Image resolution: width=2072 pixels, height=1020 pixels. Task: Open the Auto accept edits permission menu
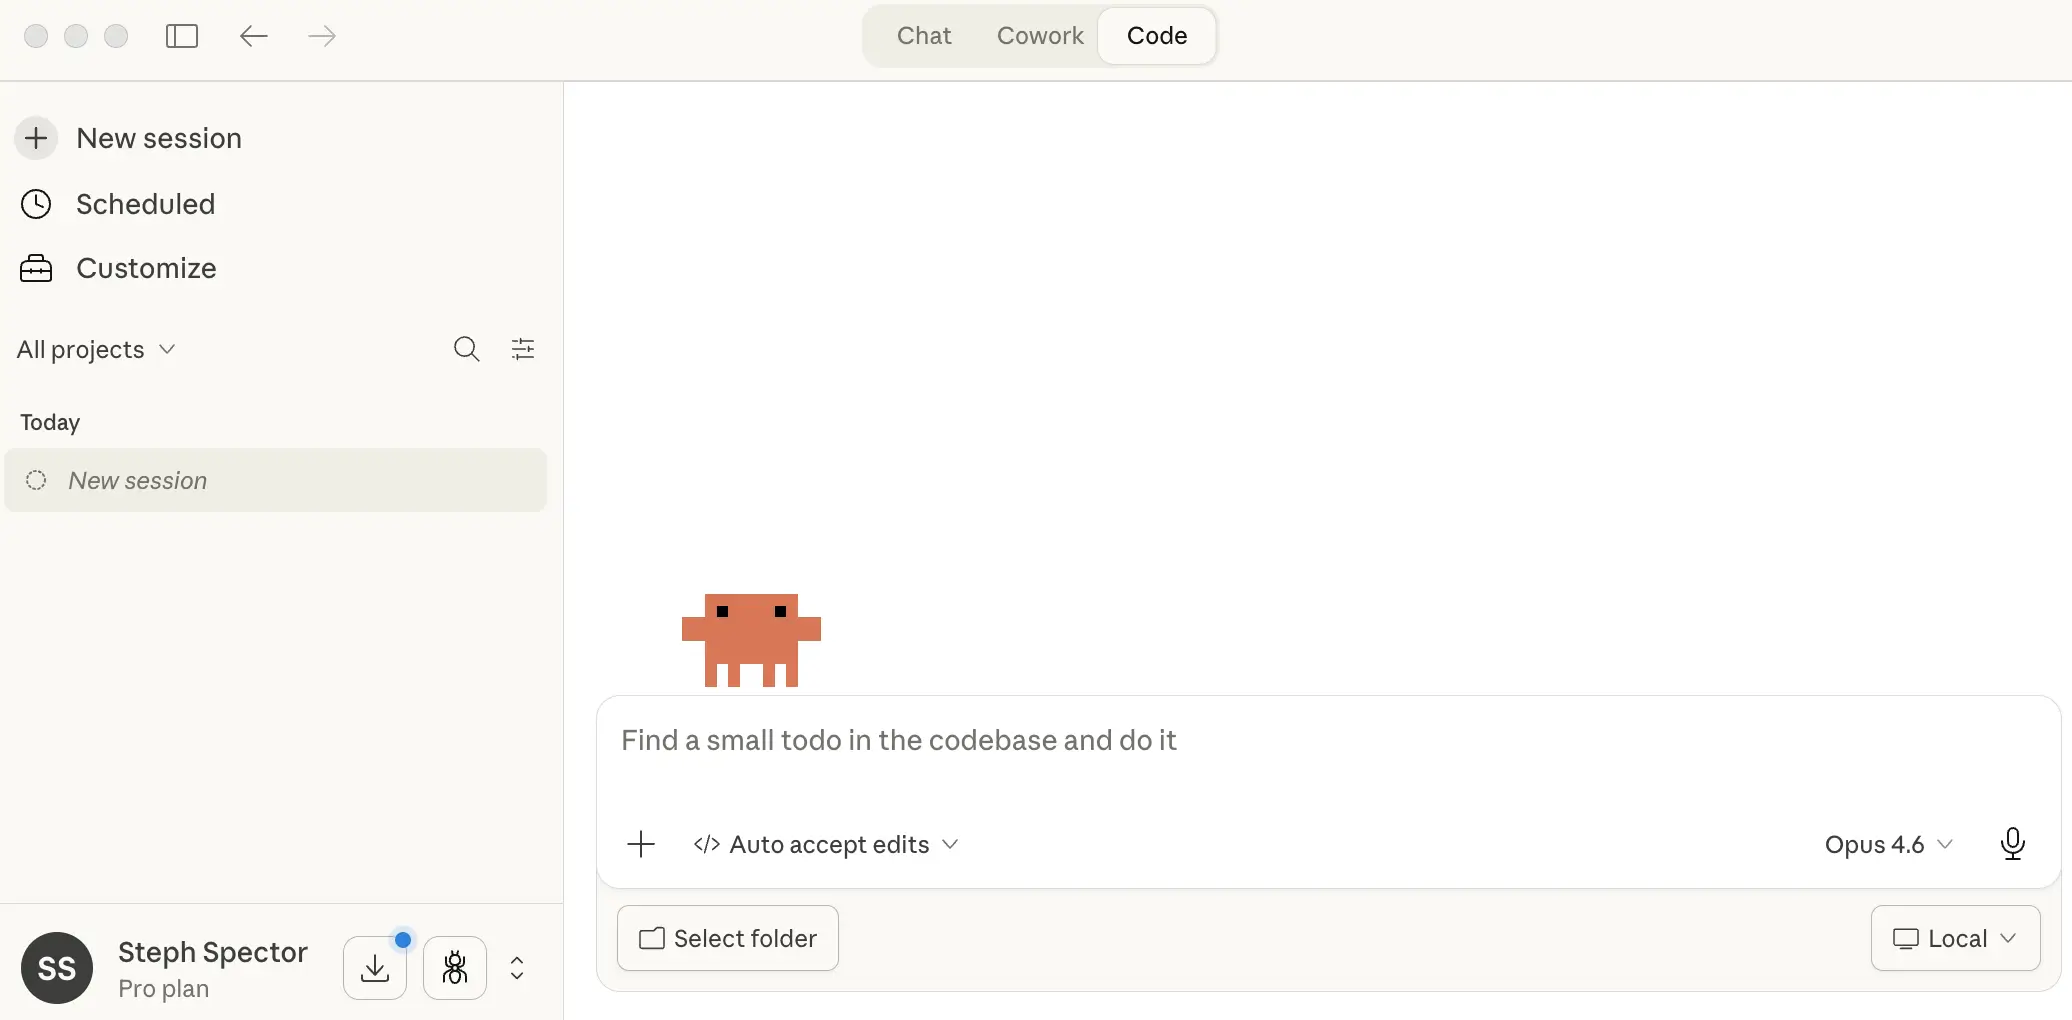pos(825,844)
